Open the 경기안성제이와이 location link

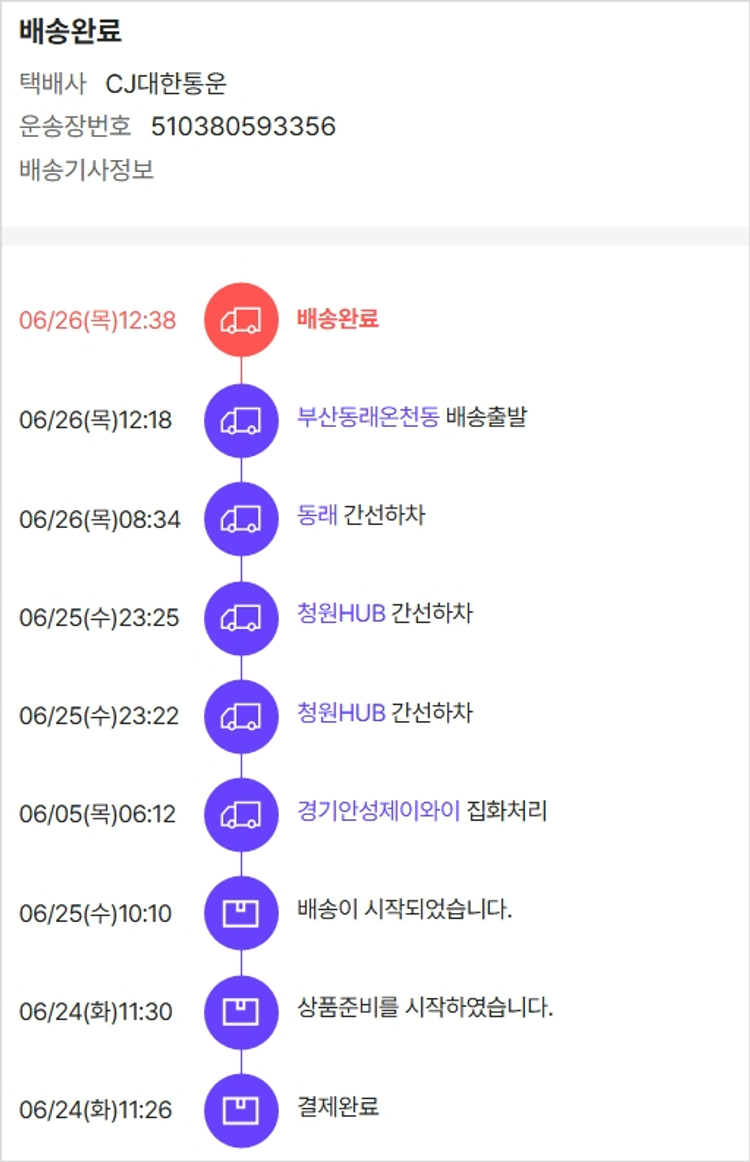378,810
